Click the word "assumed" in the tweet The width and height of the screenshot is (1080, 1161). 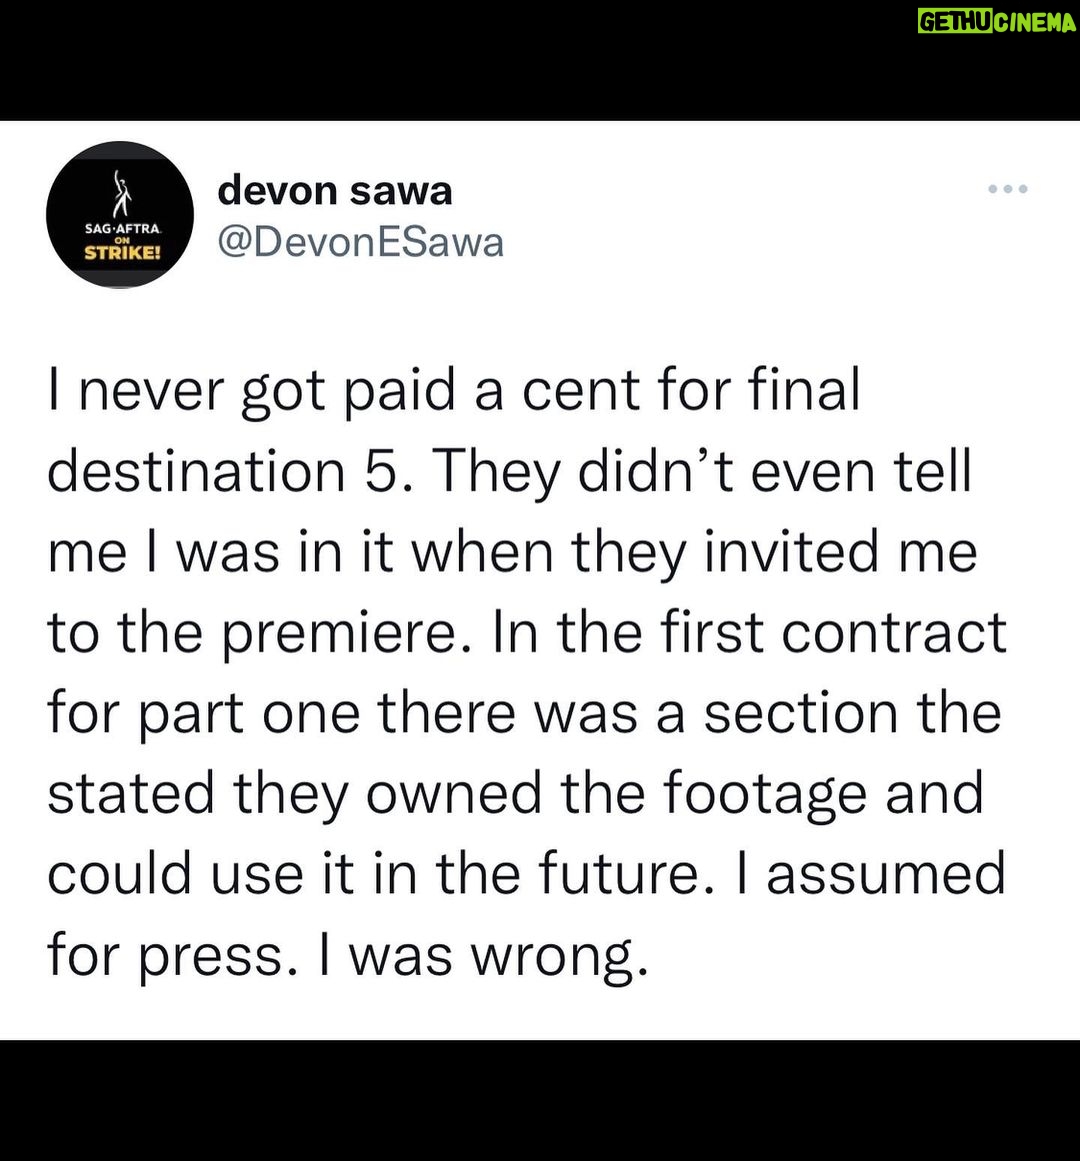click(x=885, y=874)
